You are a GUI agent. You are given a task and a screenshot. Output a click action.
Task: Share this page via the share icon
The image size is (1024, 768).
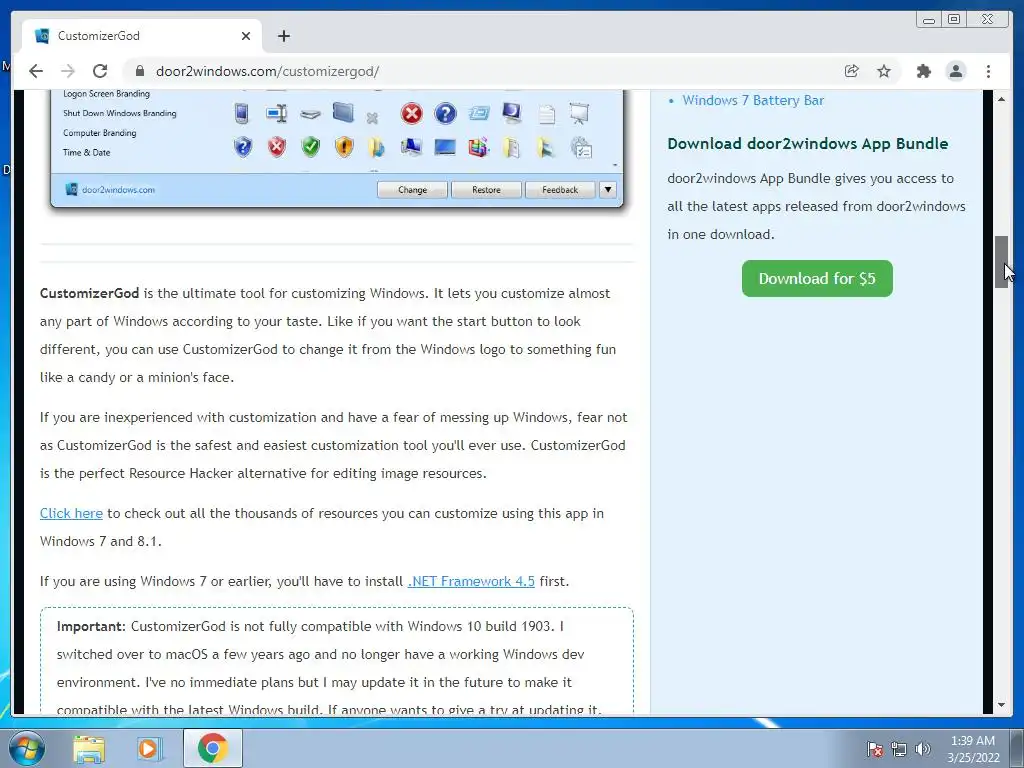(x=852, y=71)
